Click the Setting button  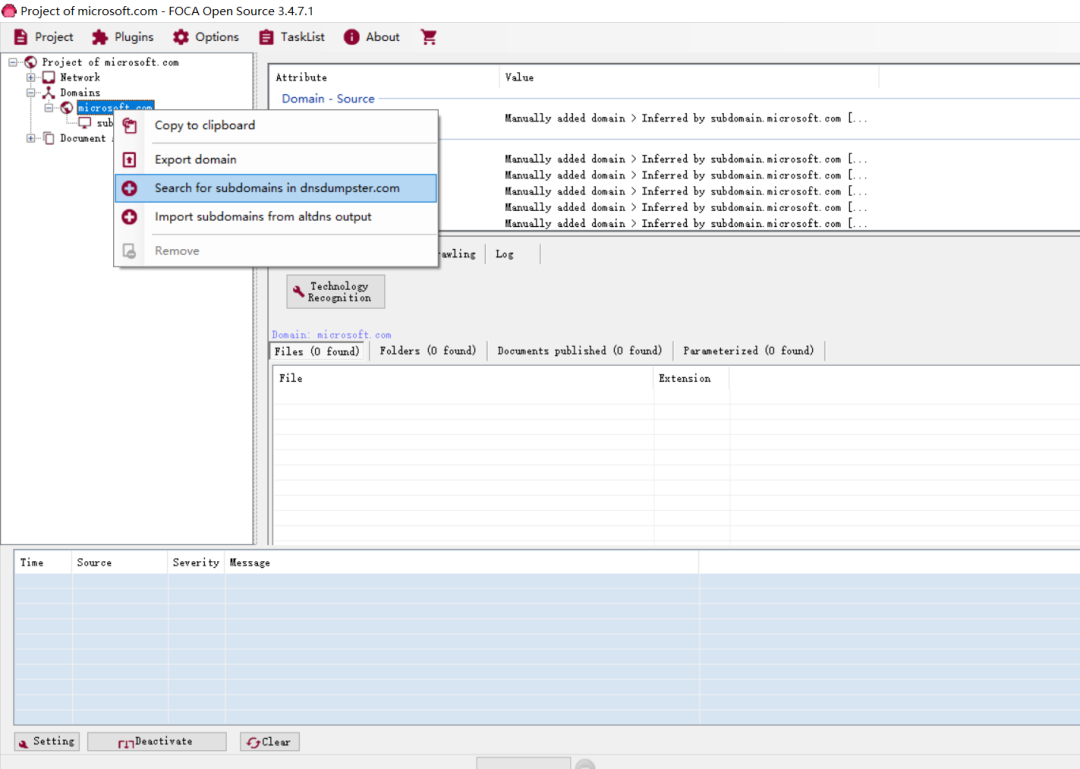click(47, 741)
